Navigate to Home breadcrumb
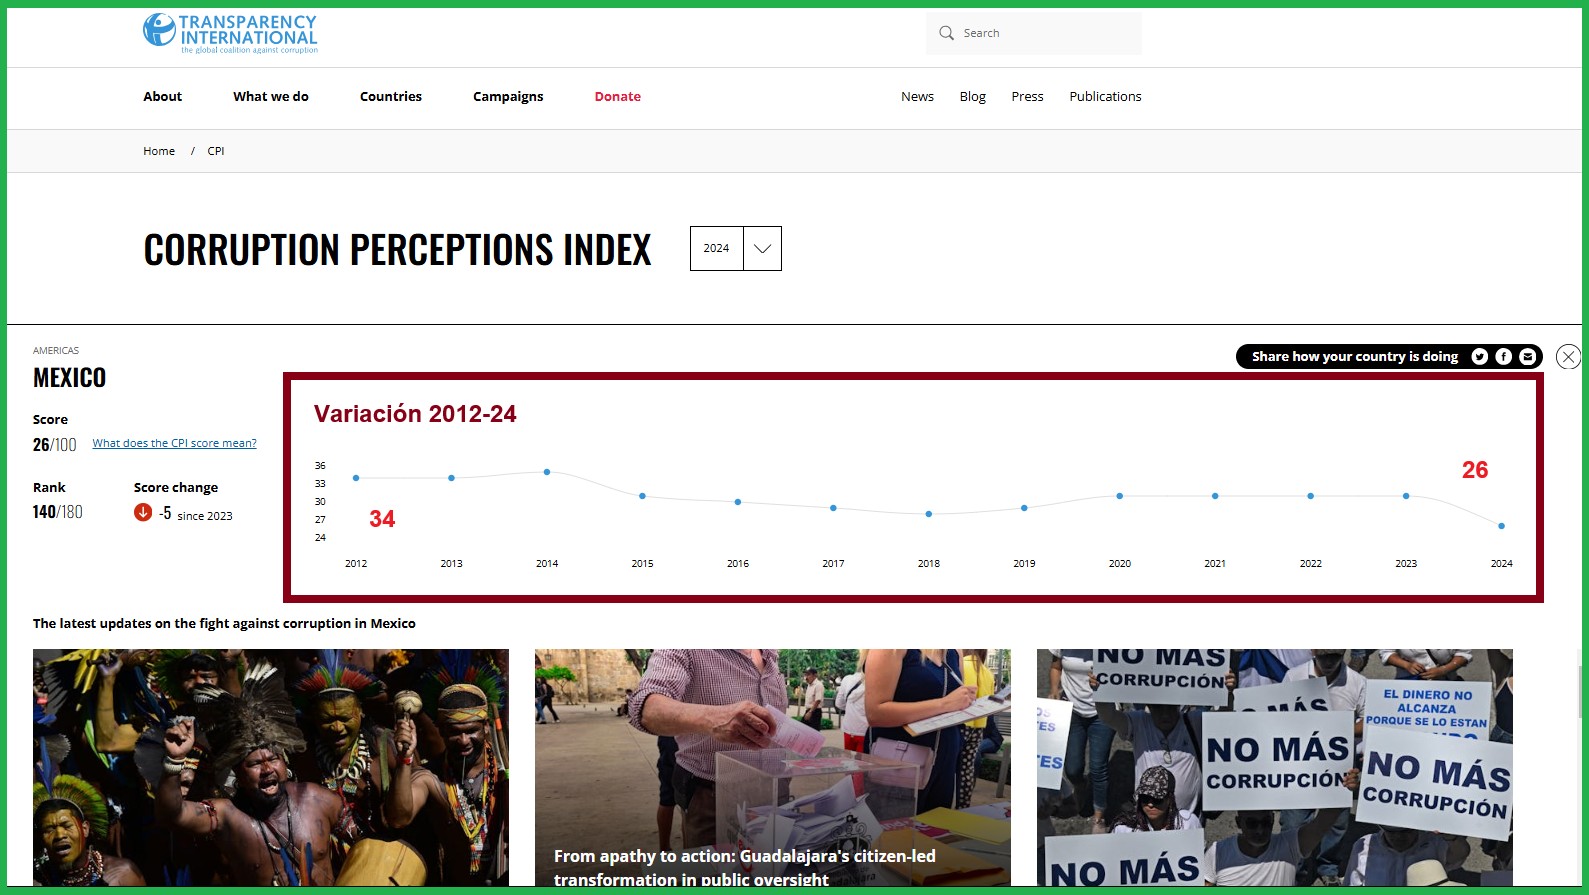Viewport: 1589px width, 895px height. click(x=159, y=151)
